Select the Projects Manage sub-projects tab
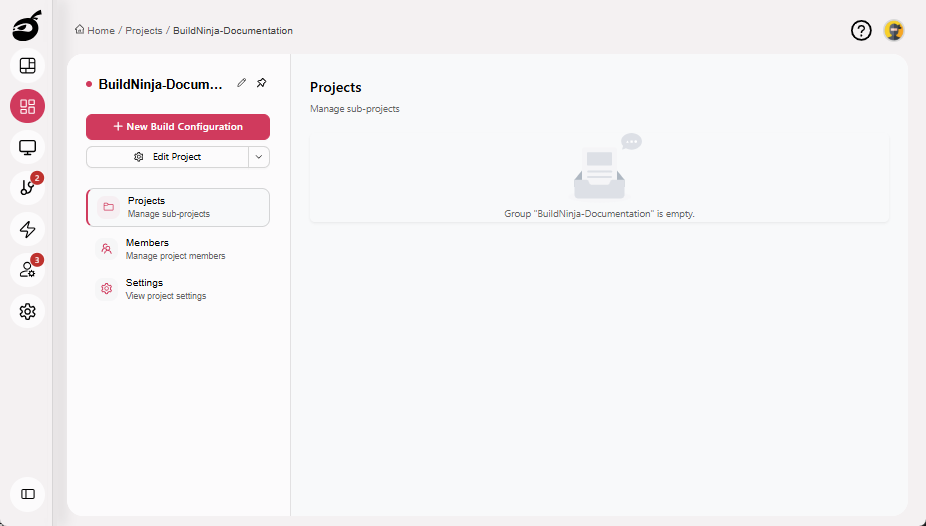Viewport: 926px width, 526px height. click(x=178, y=207)
